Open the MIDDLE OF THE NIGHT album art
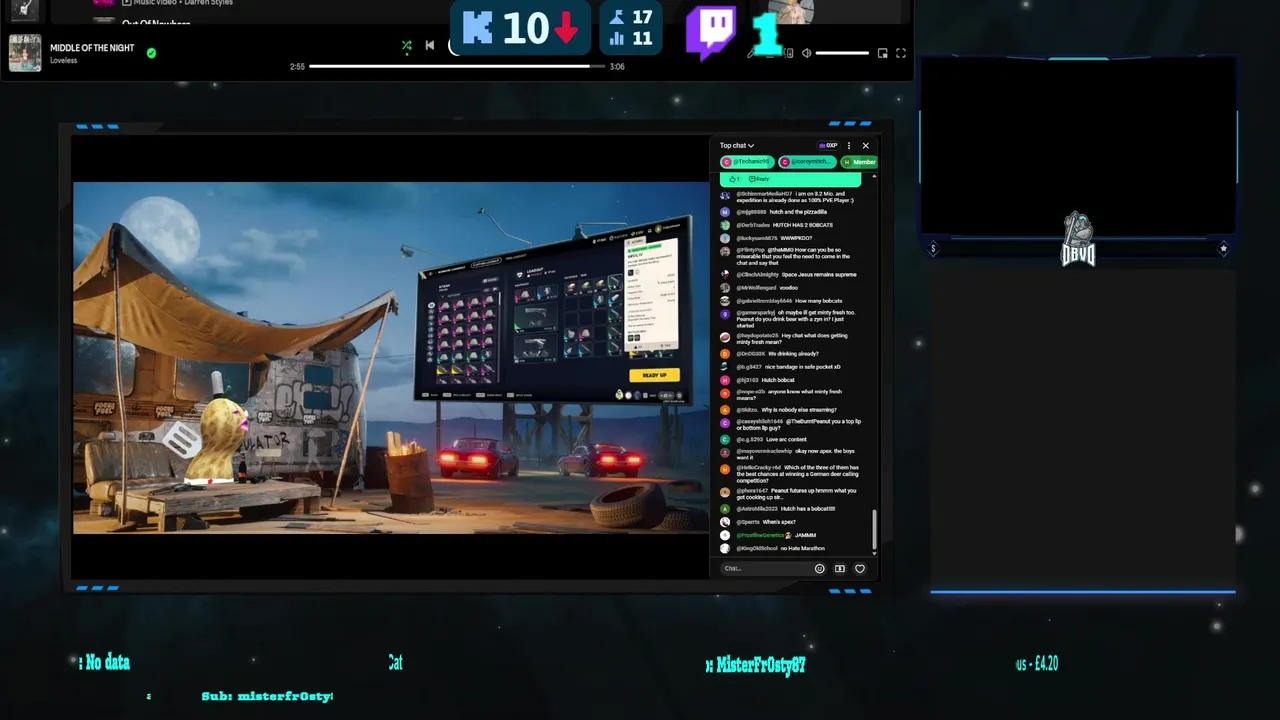The height and width of the screenshot is (720, 1280). 25,53
